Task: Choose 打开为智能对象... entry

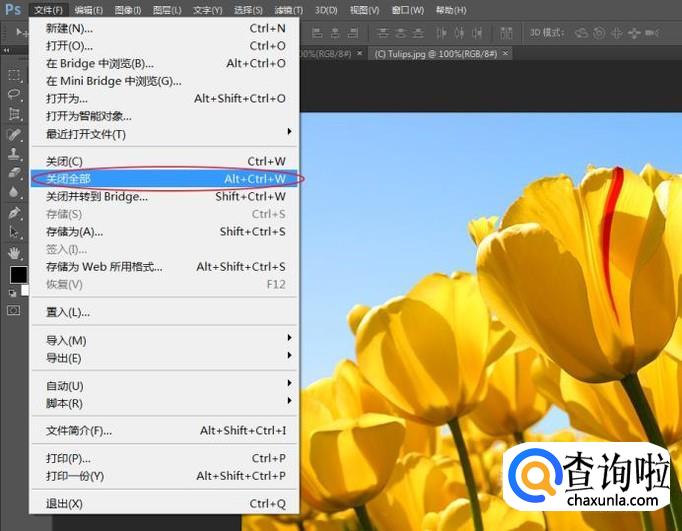Action: (164, 116)
